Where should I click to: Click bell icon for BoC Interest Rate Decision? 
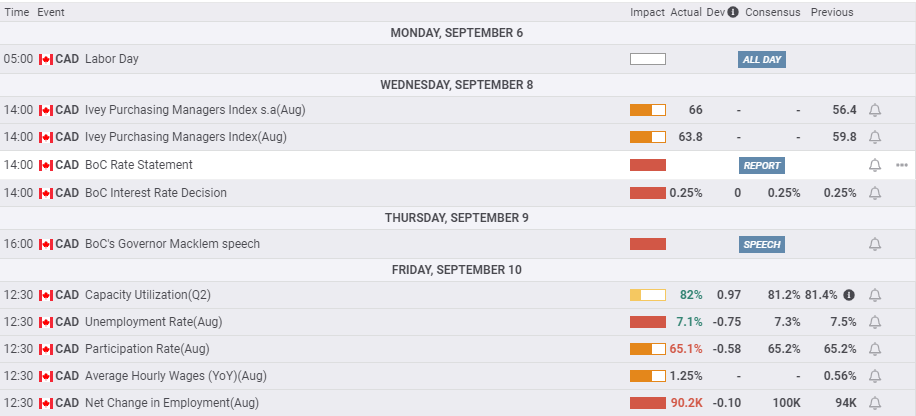(x=875, y=193)
